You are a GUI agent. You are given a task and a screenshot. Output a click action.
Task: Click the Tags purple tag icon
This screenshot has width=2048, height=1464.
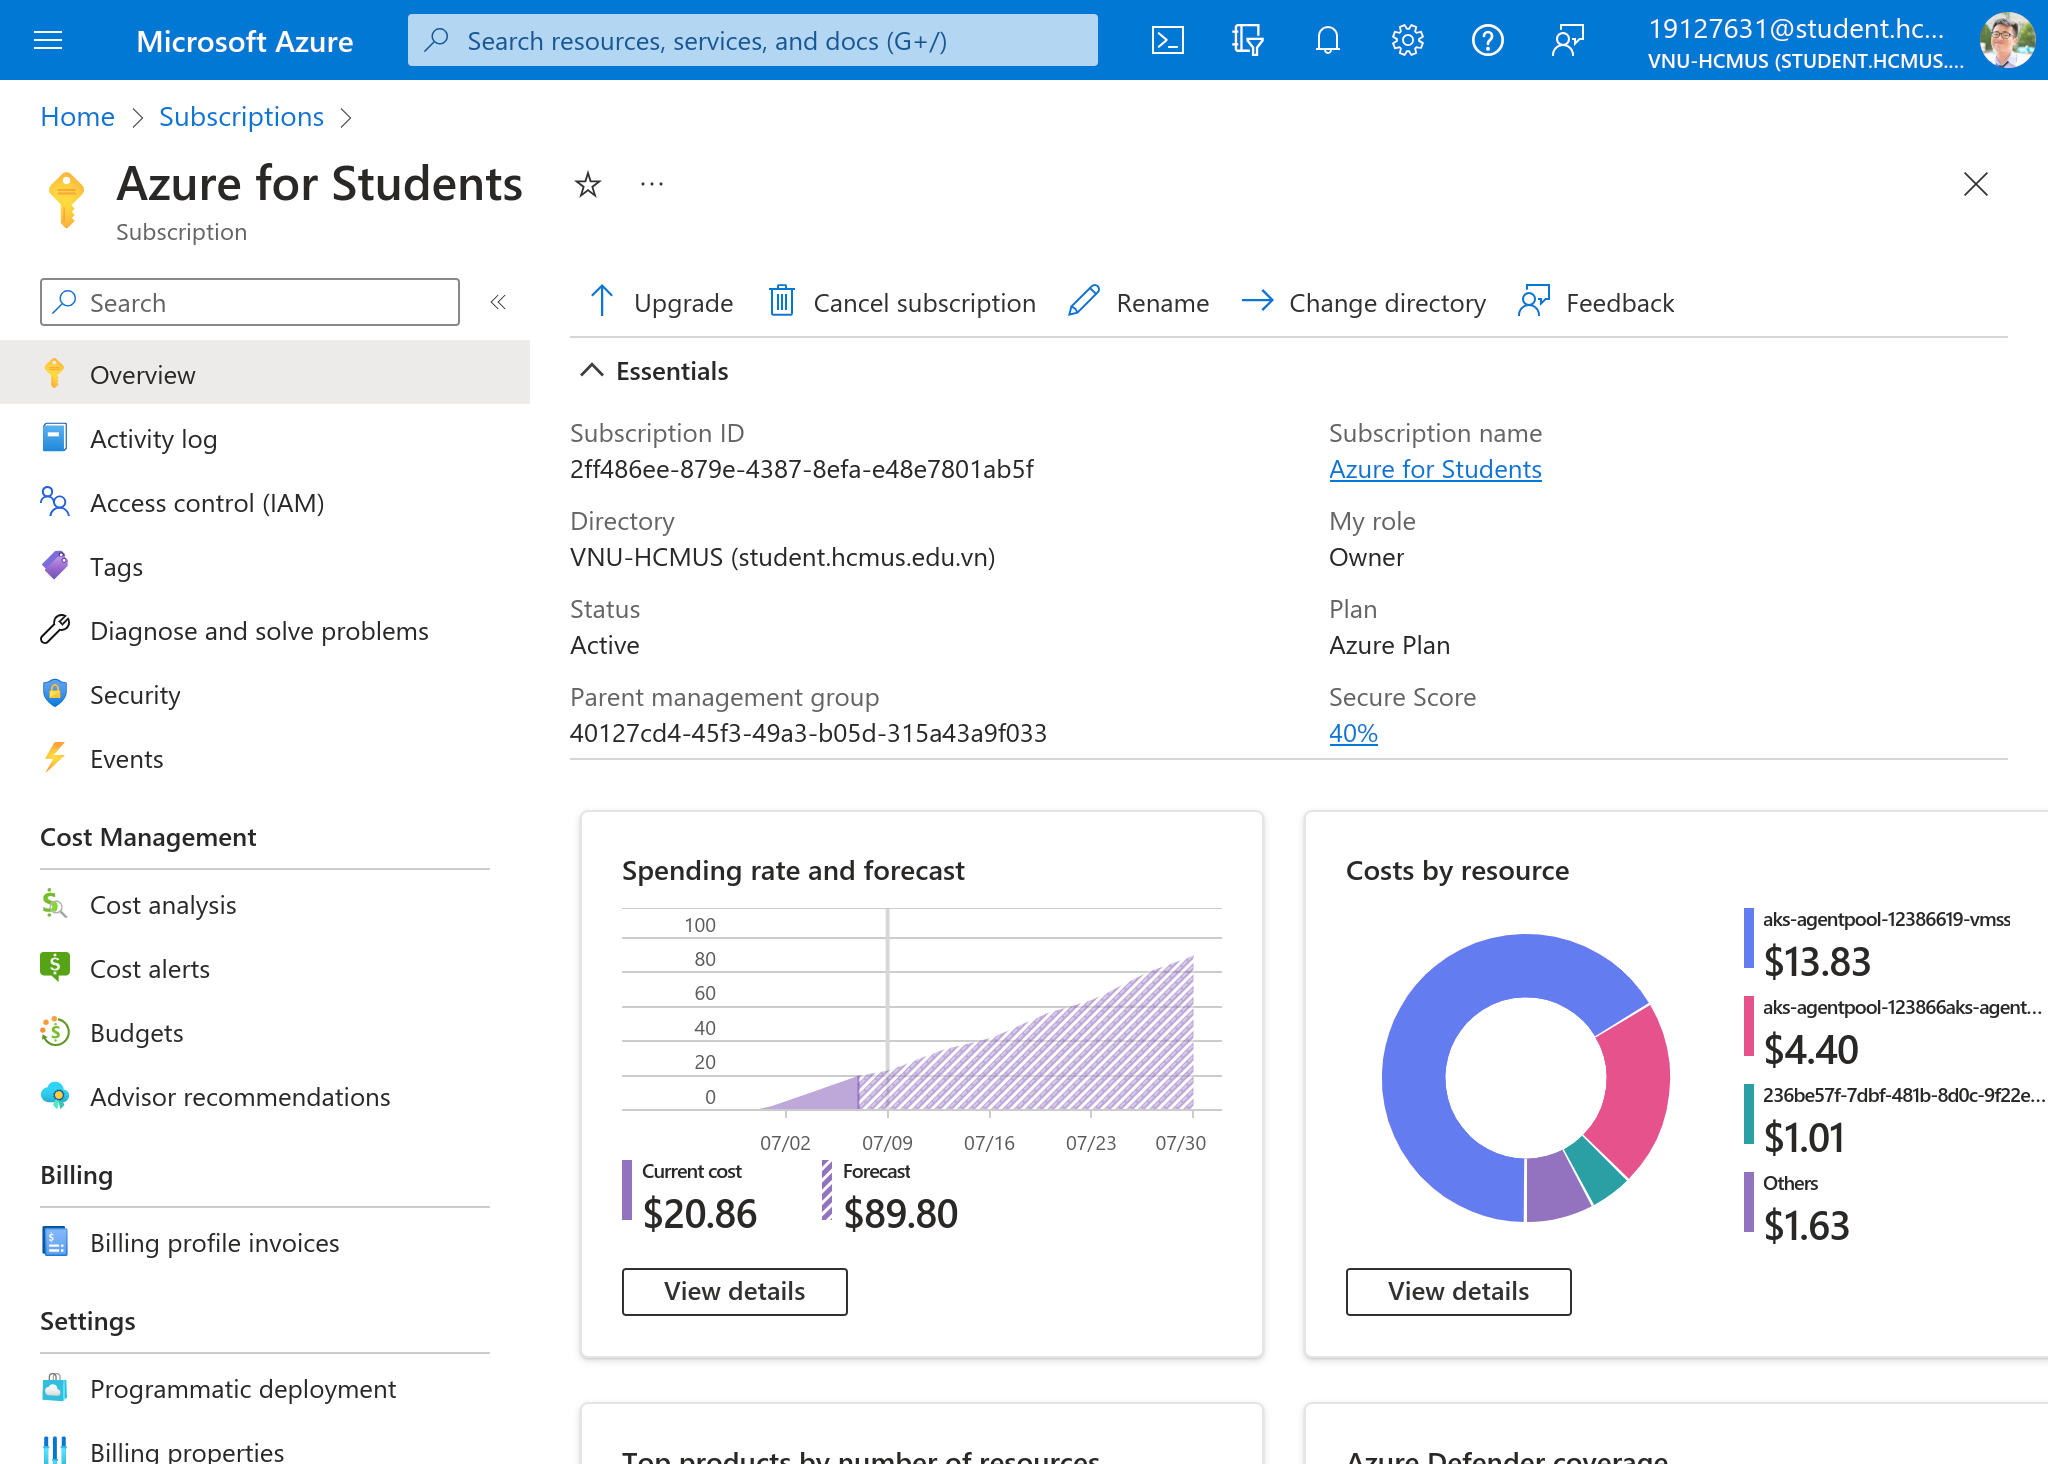55,565
